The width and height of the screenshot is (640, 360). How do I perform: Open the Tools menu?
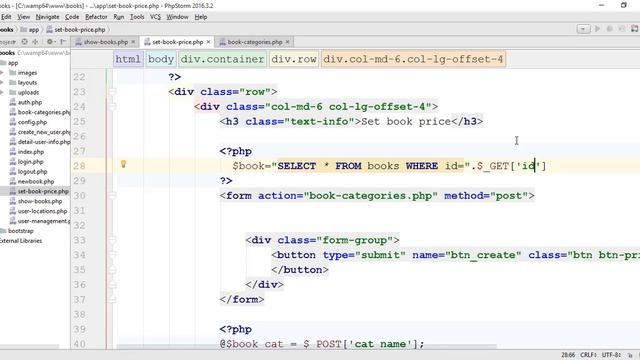(137, 17)
